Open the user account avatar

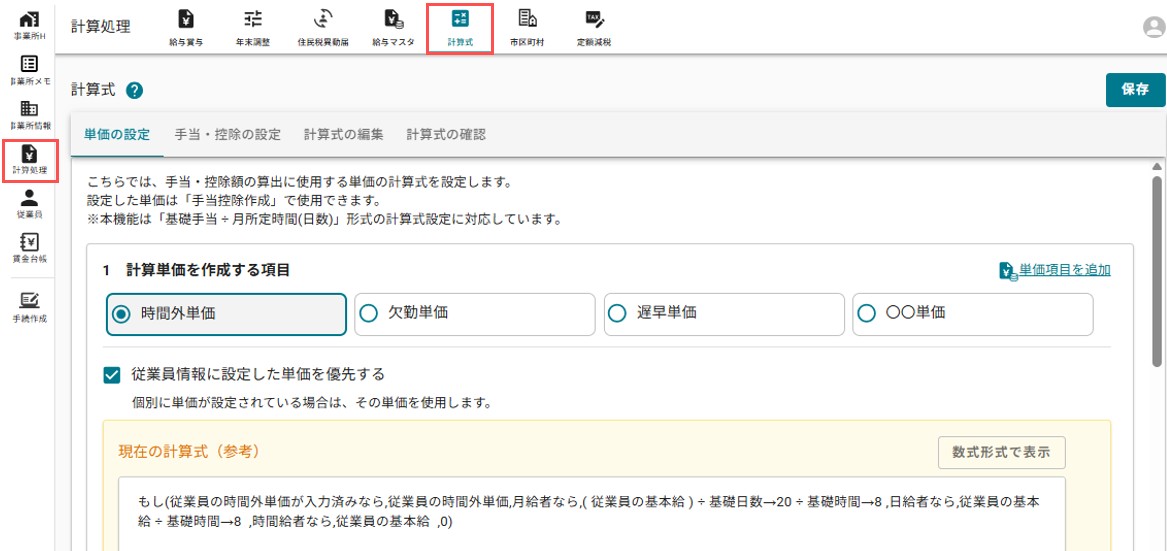(1154, 28)
